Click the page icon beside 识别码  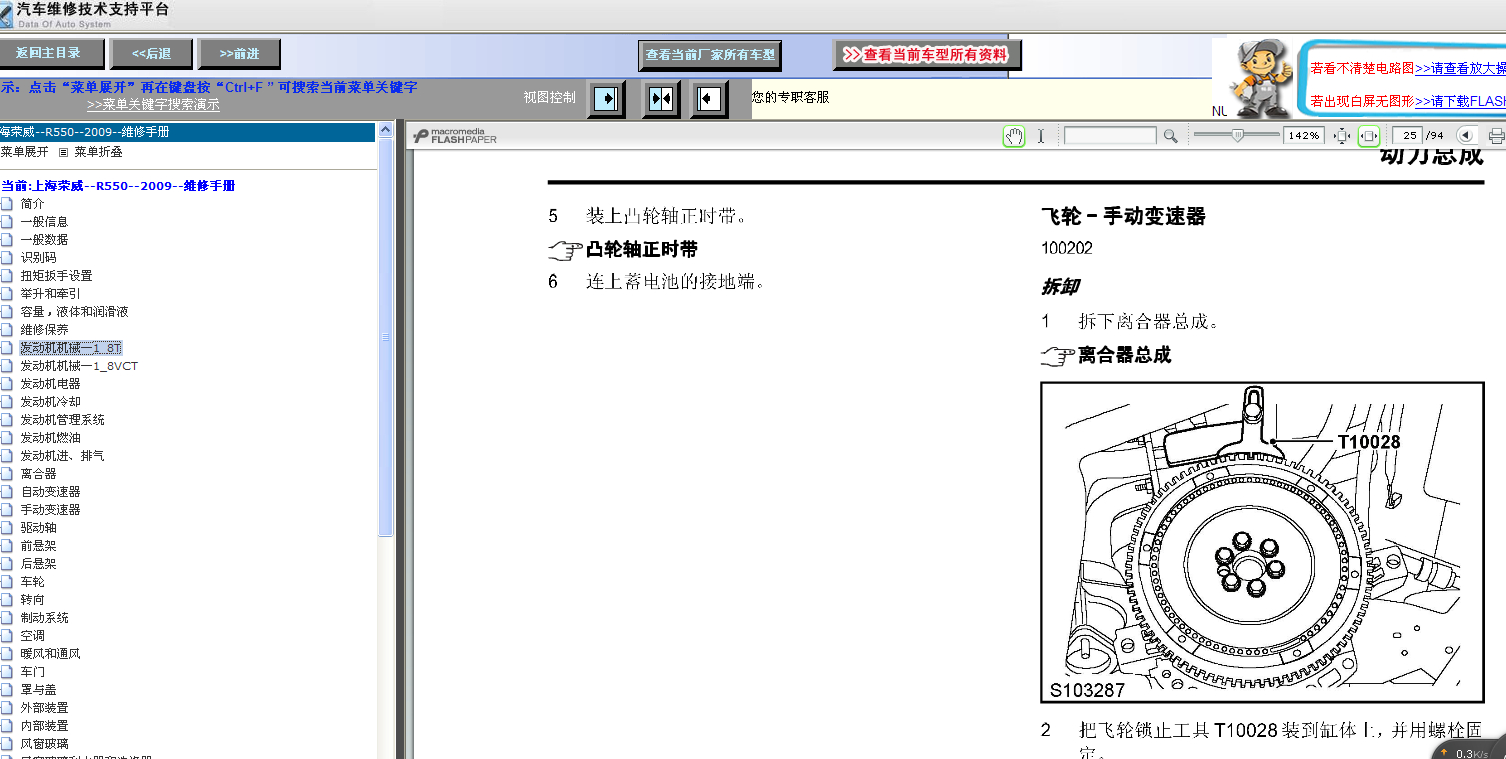coord(7,258)
